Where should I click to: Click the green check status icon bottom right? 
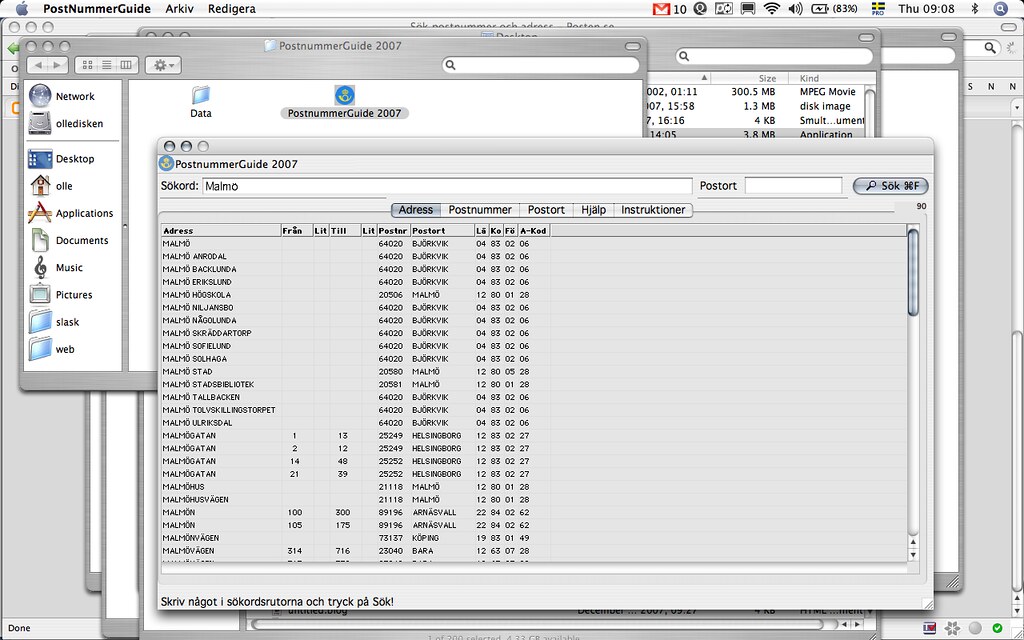[997, 628]
